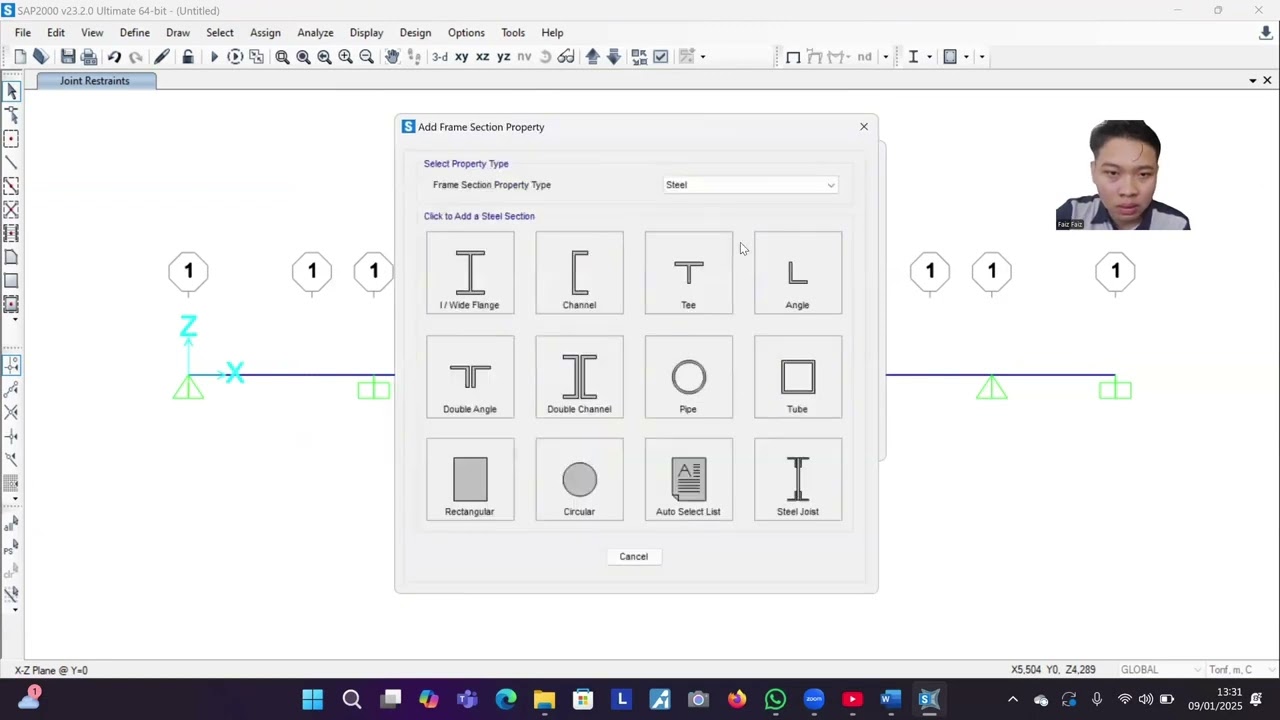Click the Set Display Options checkbox icon
Screen dimensions: 1280x720
[661, 57]
